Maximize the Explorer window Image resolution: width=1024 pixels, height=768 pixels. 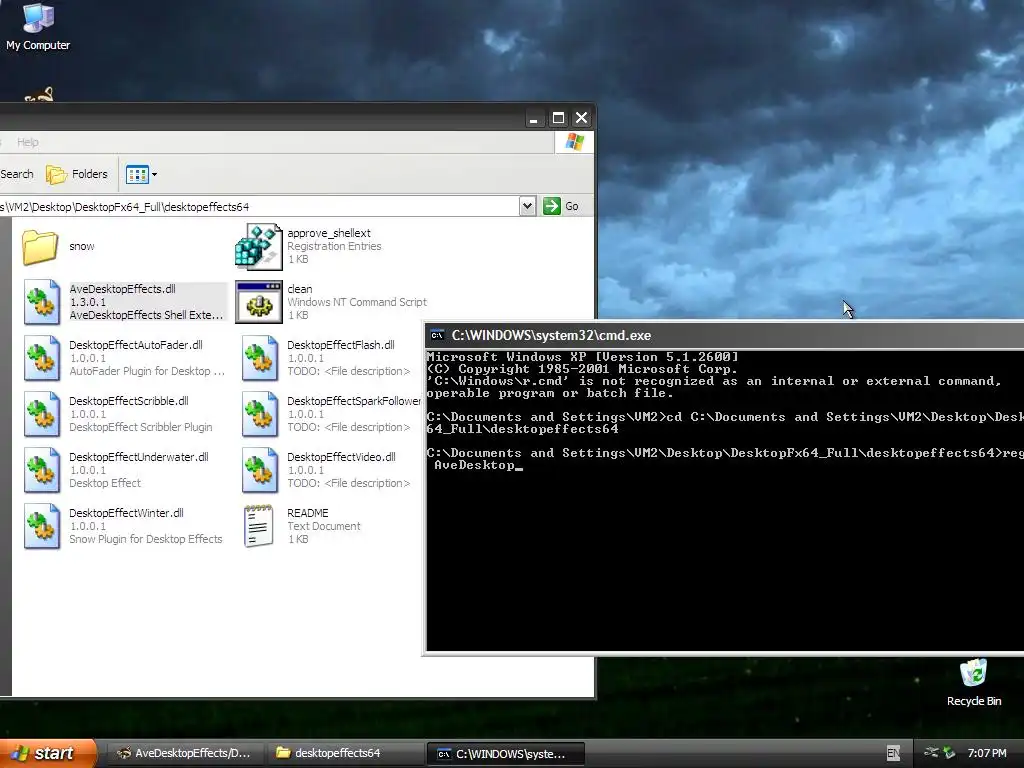coord(558,118)
